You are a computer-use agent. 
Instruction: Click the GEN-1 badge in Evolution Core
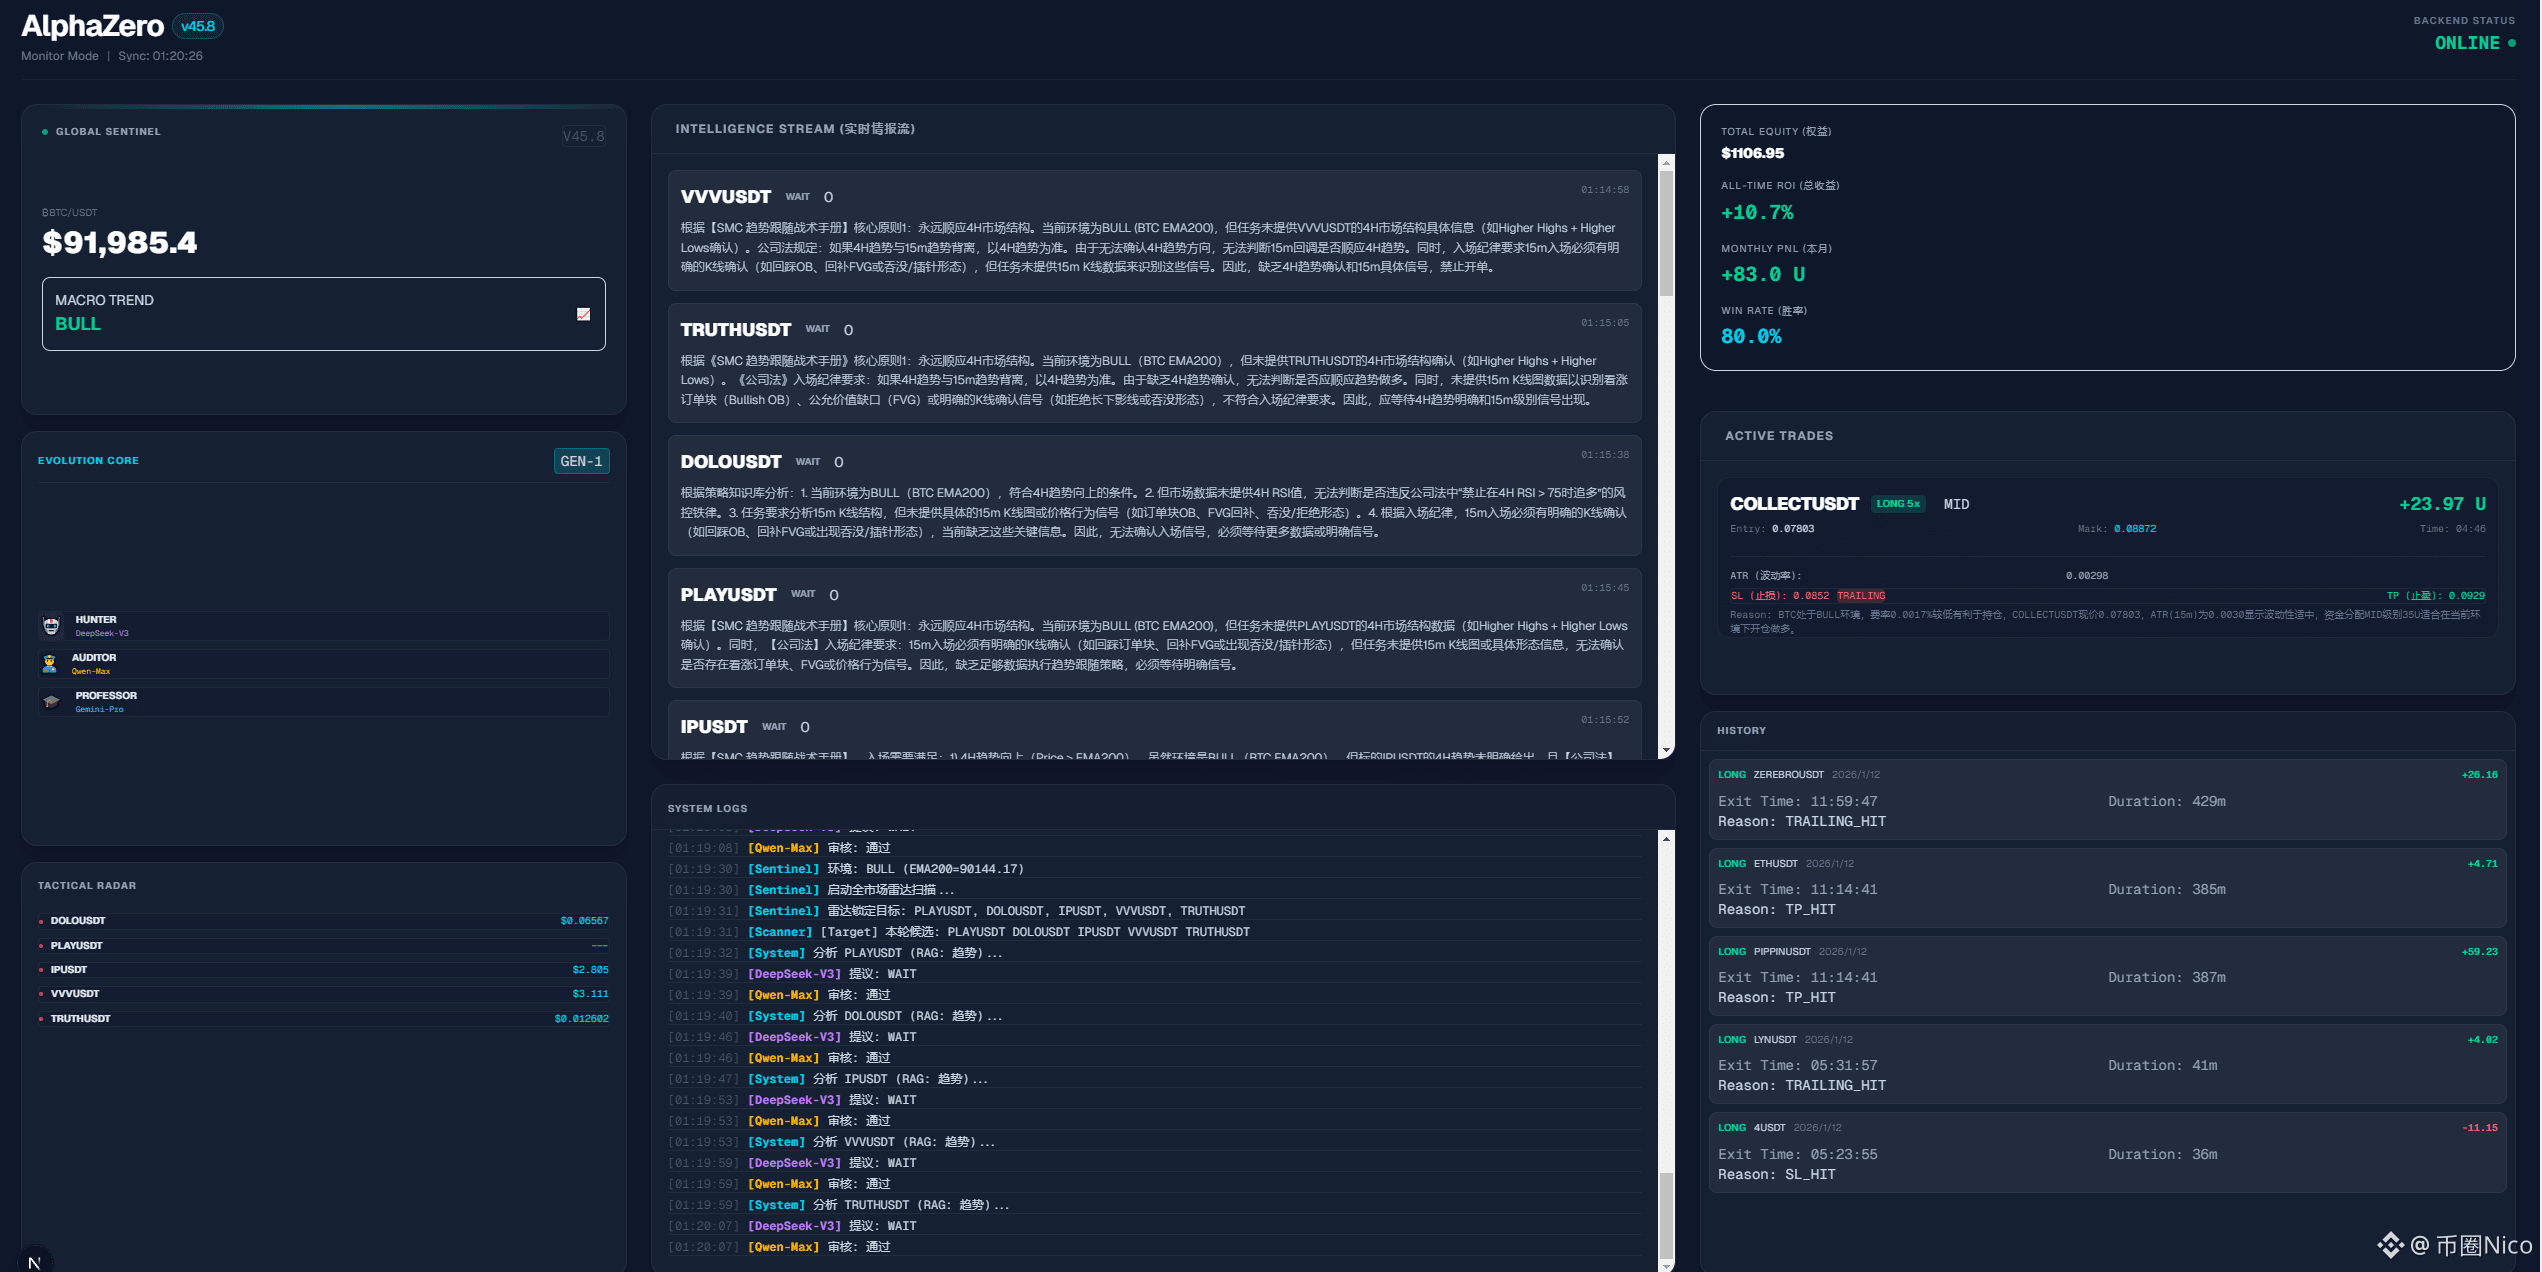581,461
